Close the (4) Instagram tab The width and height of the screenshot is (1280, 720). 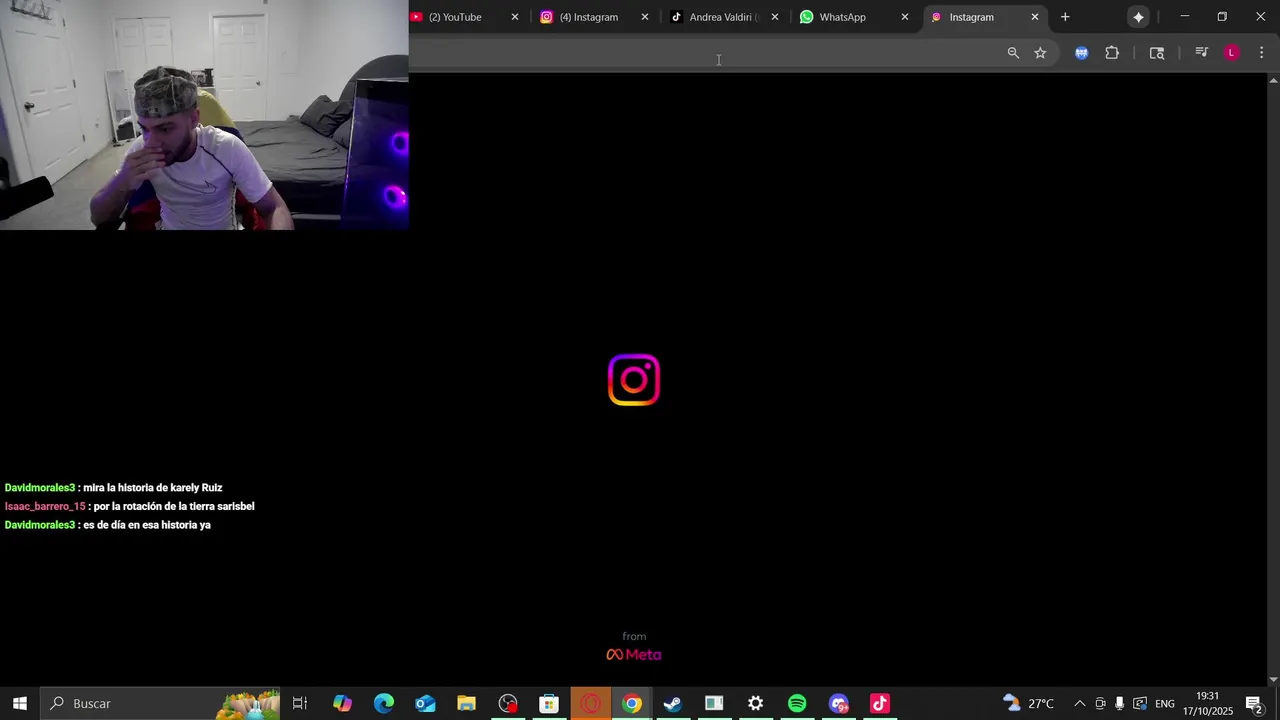(645, 17)
